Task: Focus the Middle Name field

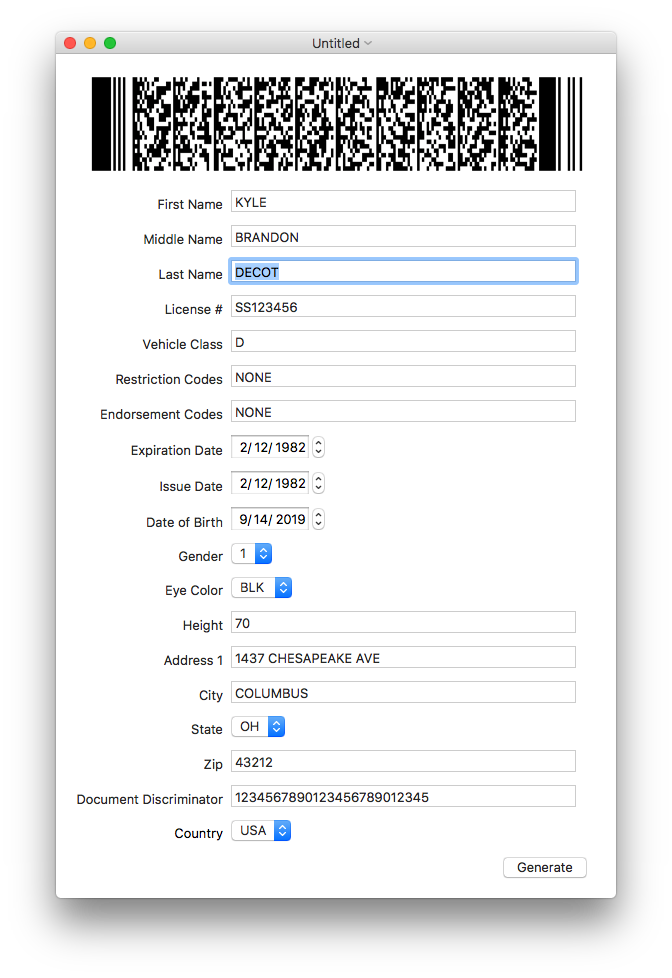Action: (x=403, y=237)
